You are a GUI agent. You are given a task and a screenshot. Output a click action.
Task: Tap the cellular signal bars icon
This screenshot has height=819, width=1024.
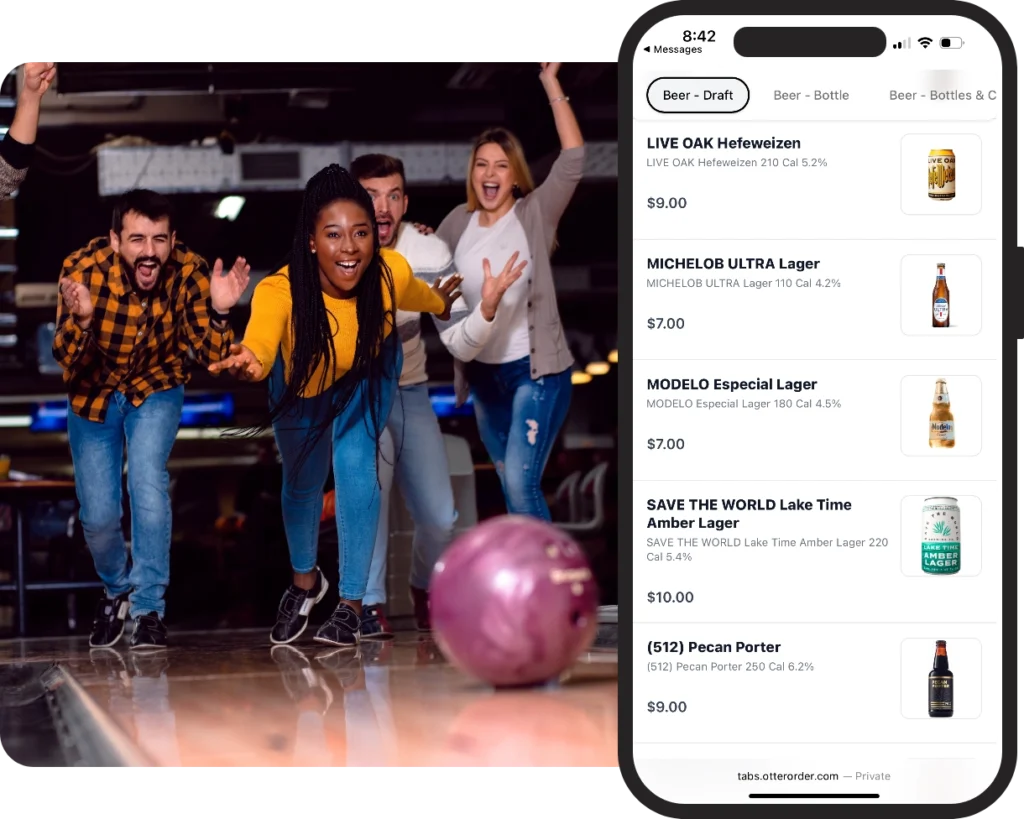901,43
